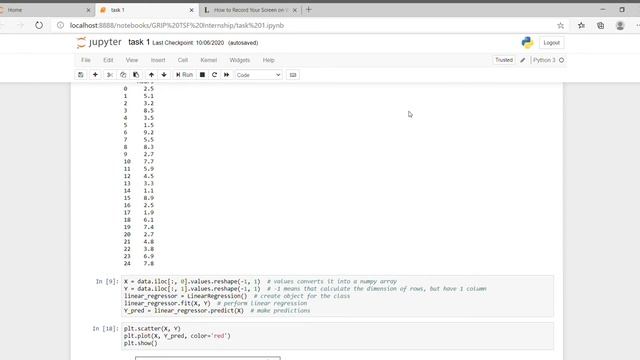This screenshot has width=640, height=360.
Task: Click the Trusted notebook button
Action: pos(504,60)
